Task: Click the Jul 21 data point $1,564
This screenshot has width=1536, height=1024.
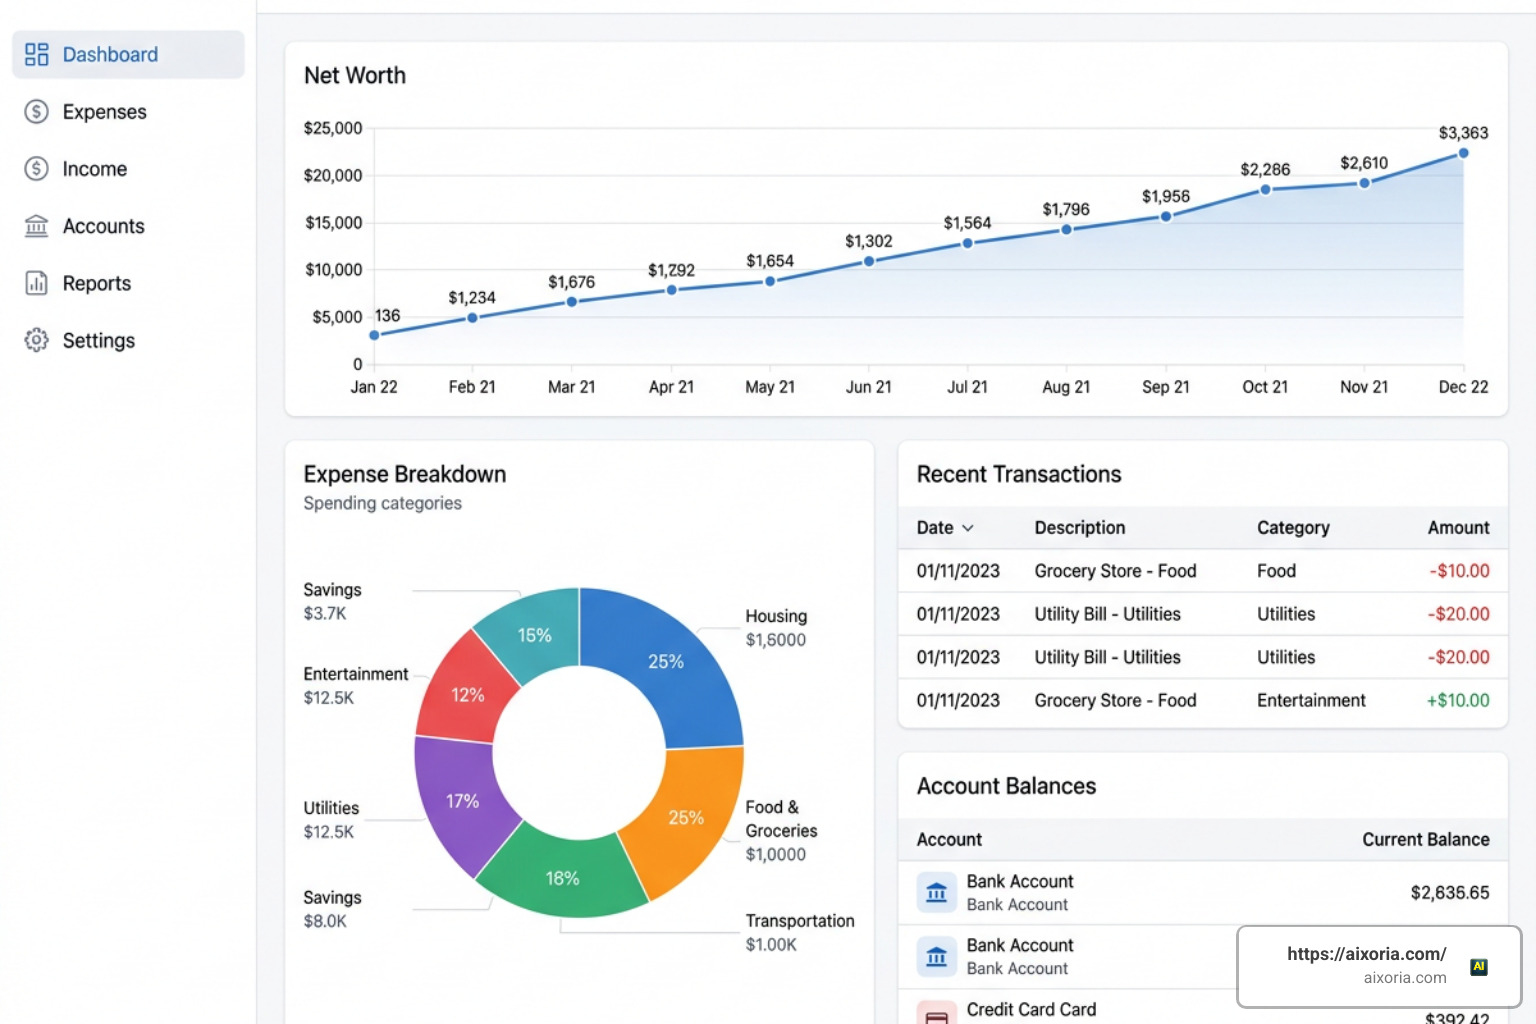Action: point(967,243)
